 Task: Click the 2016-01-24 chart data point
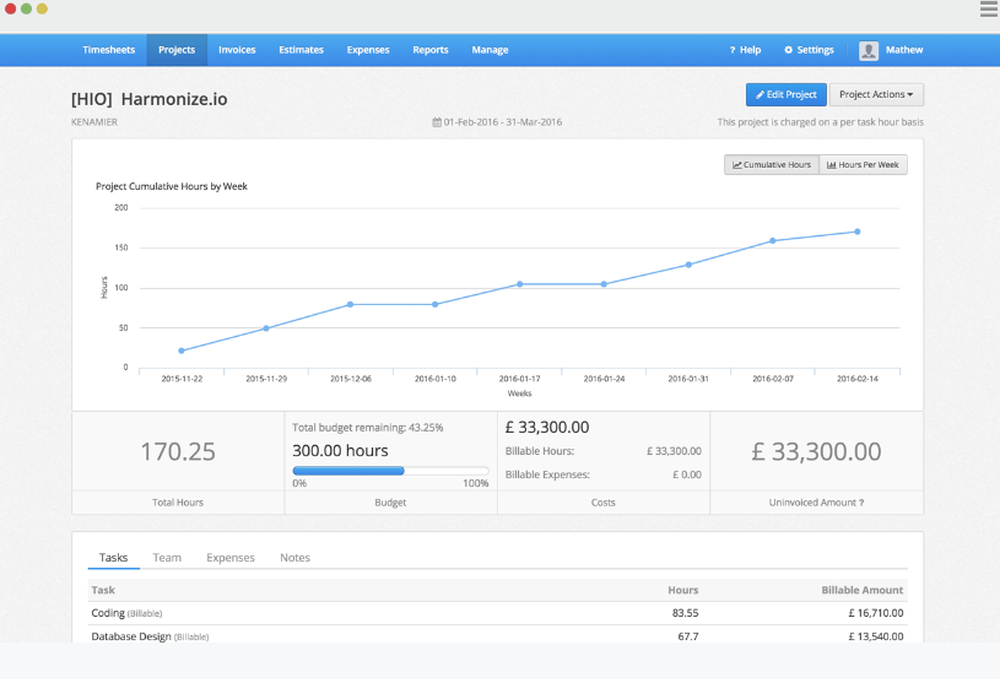tap(604, 284)
